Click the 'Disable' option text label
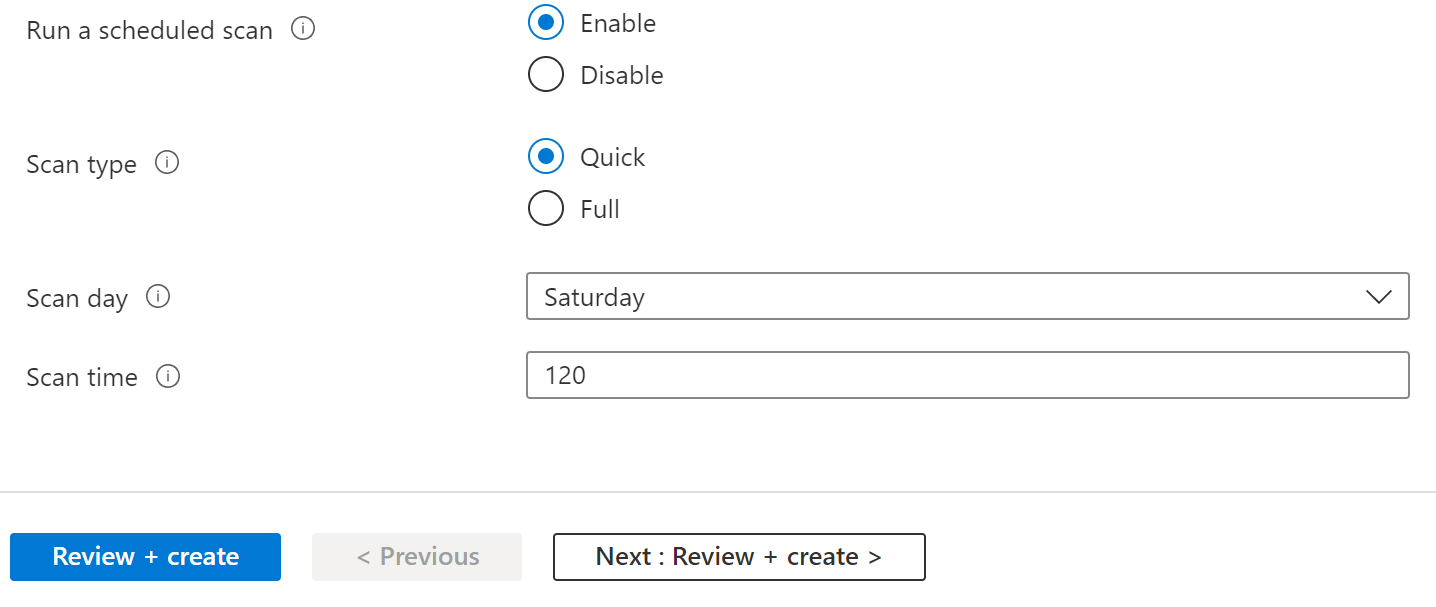1436x607 pixels. pos(622,76)
